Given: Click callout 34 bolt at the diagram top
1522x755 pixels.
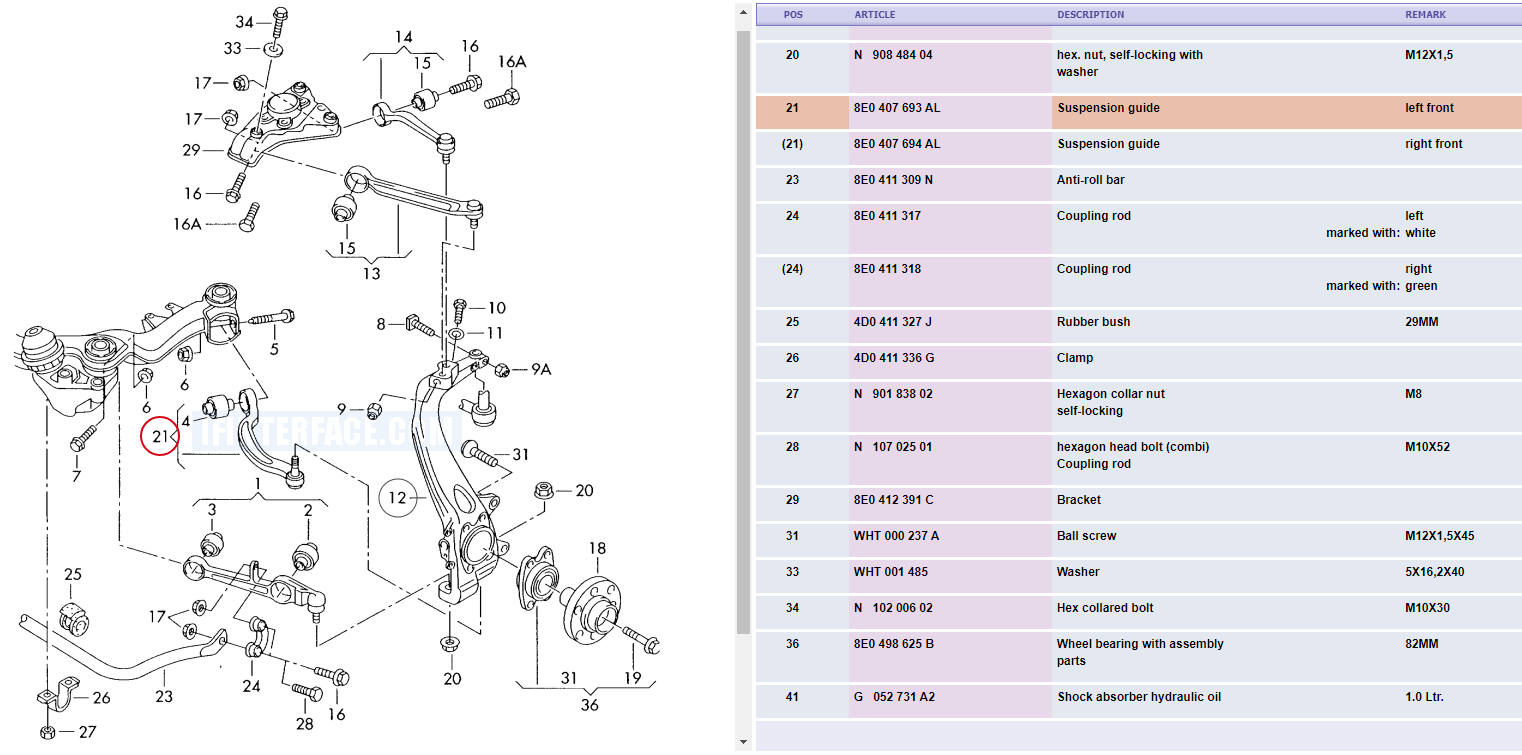Looking at the screenshot, I should 245,22.
